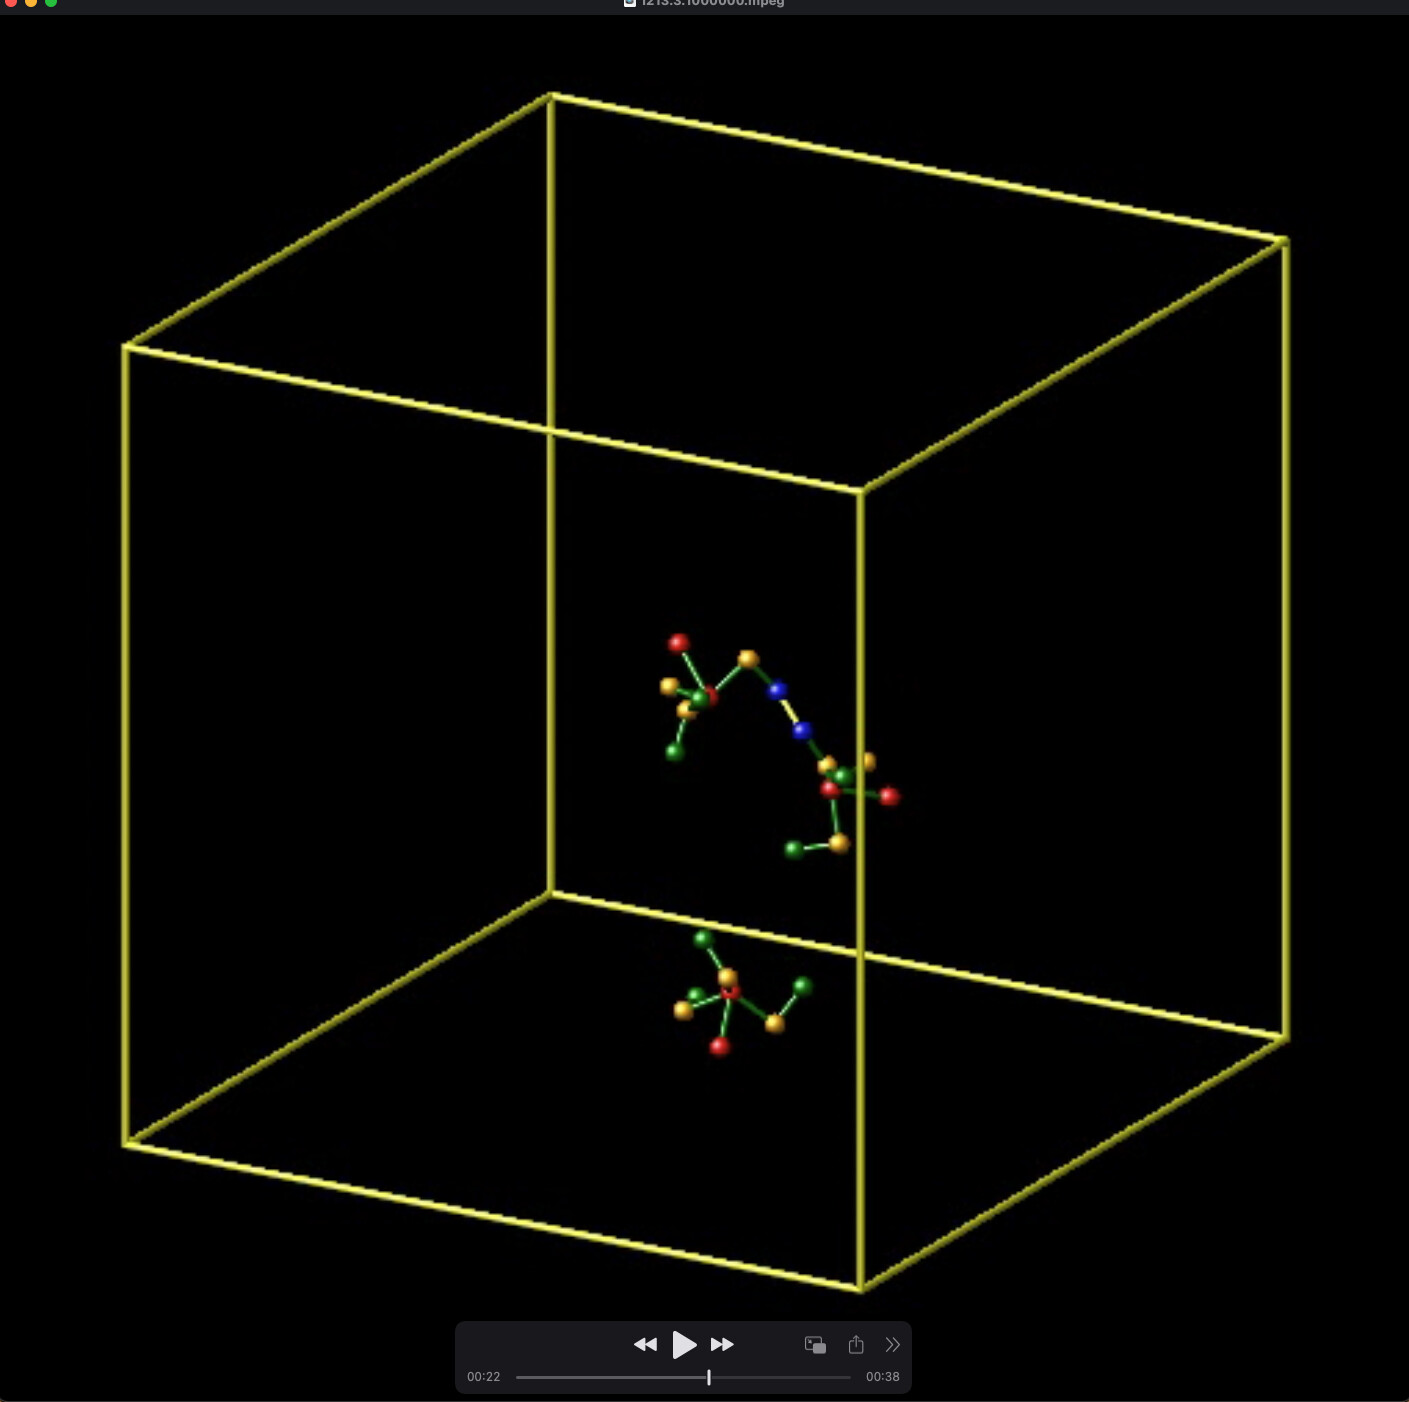Click the fast-forward button
The width and height of the screenshot is (1409, 1402).
(722, 1345)
